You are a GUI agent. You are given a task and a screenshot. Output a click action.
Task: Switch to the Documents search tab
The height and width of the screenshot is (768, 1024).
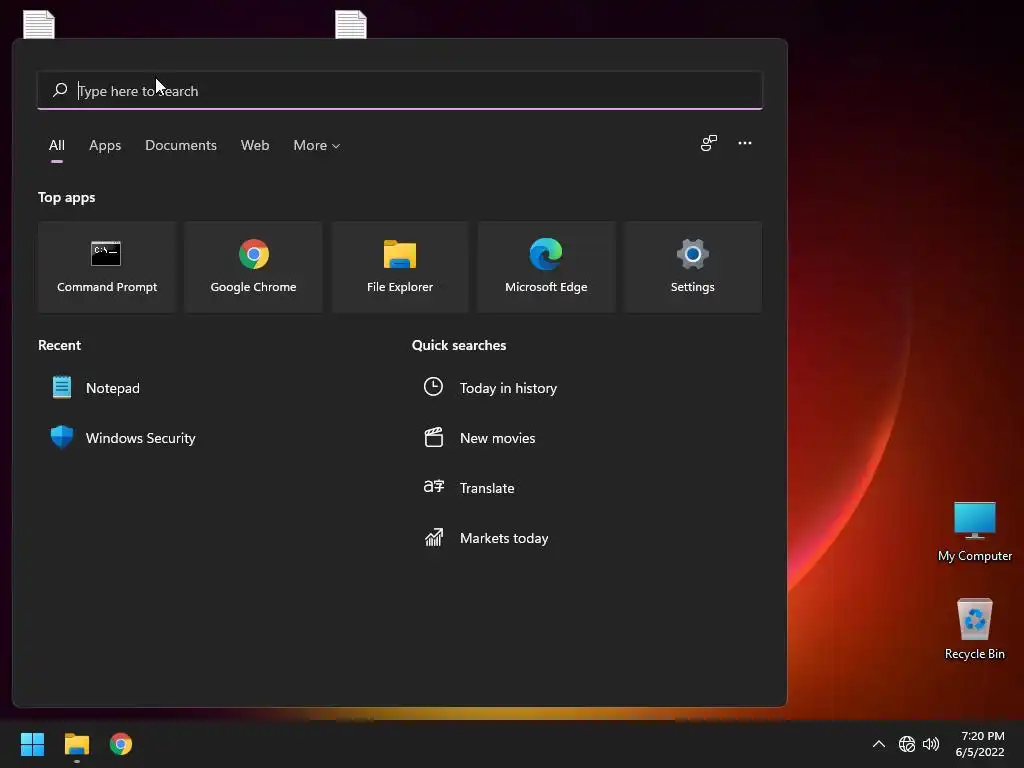click(x=181, y=145)
